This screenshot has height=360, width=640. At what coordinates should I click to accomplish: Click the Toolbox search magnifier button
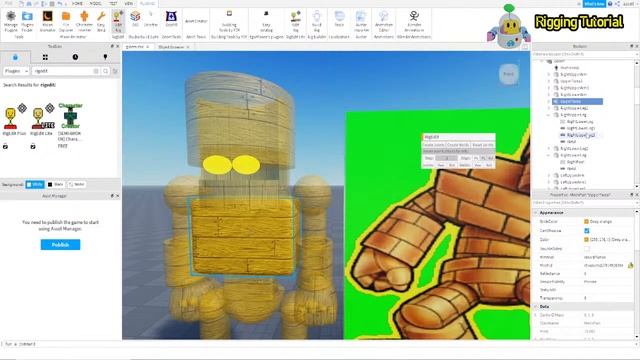(x=105, y=71)
